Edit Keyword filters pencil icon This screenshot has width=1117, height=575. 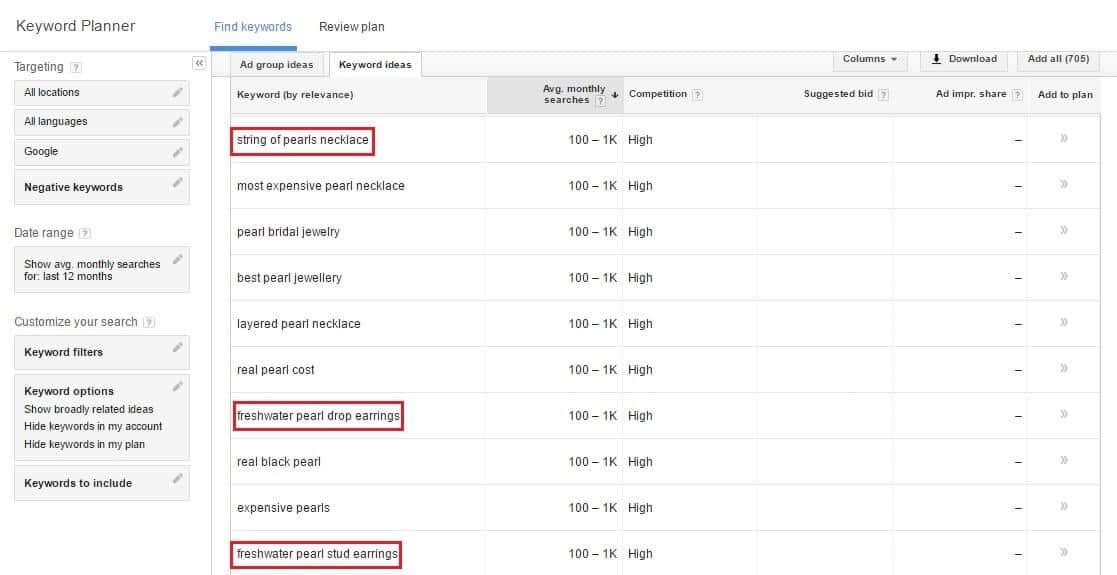tap(177, 347)
